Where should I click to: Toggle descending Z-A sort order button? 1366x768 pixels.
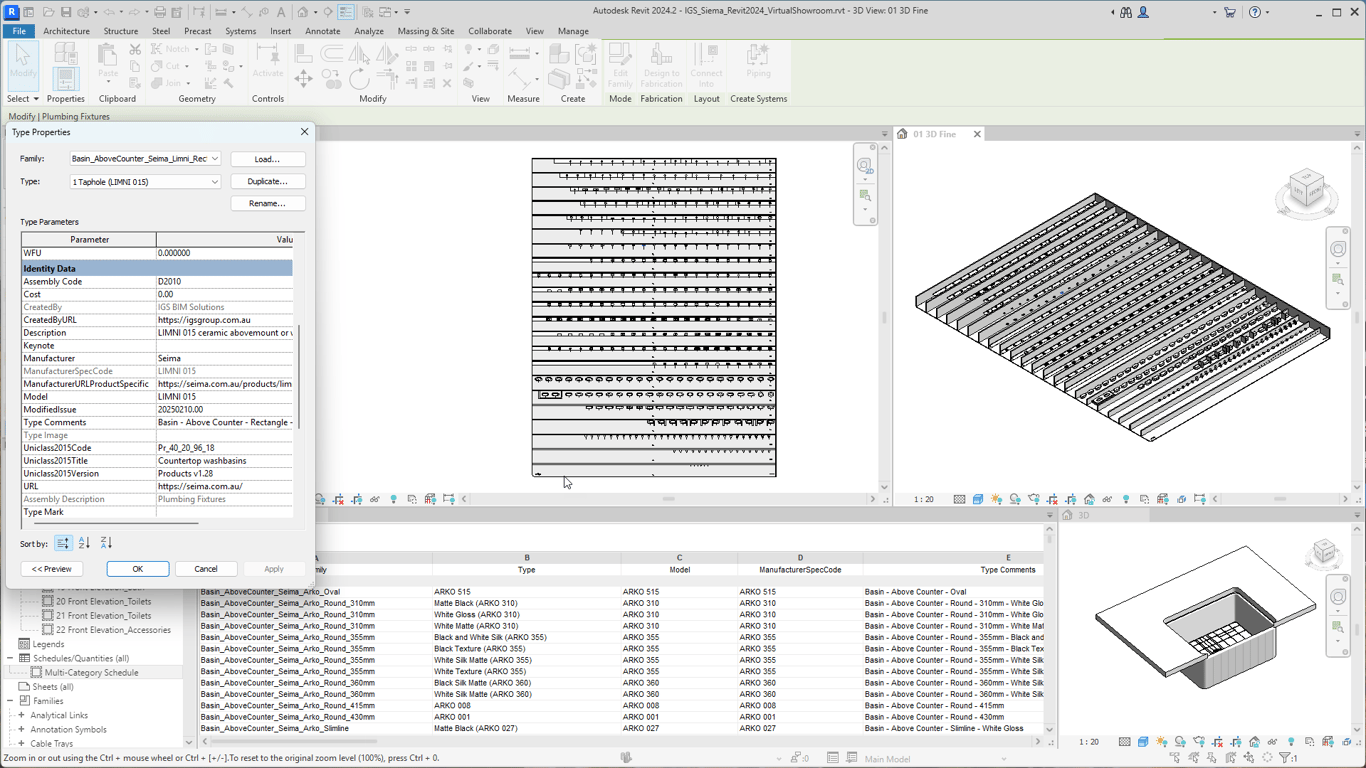pyautogui.click(x=106, y=543)
